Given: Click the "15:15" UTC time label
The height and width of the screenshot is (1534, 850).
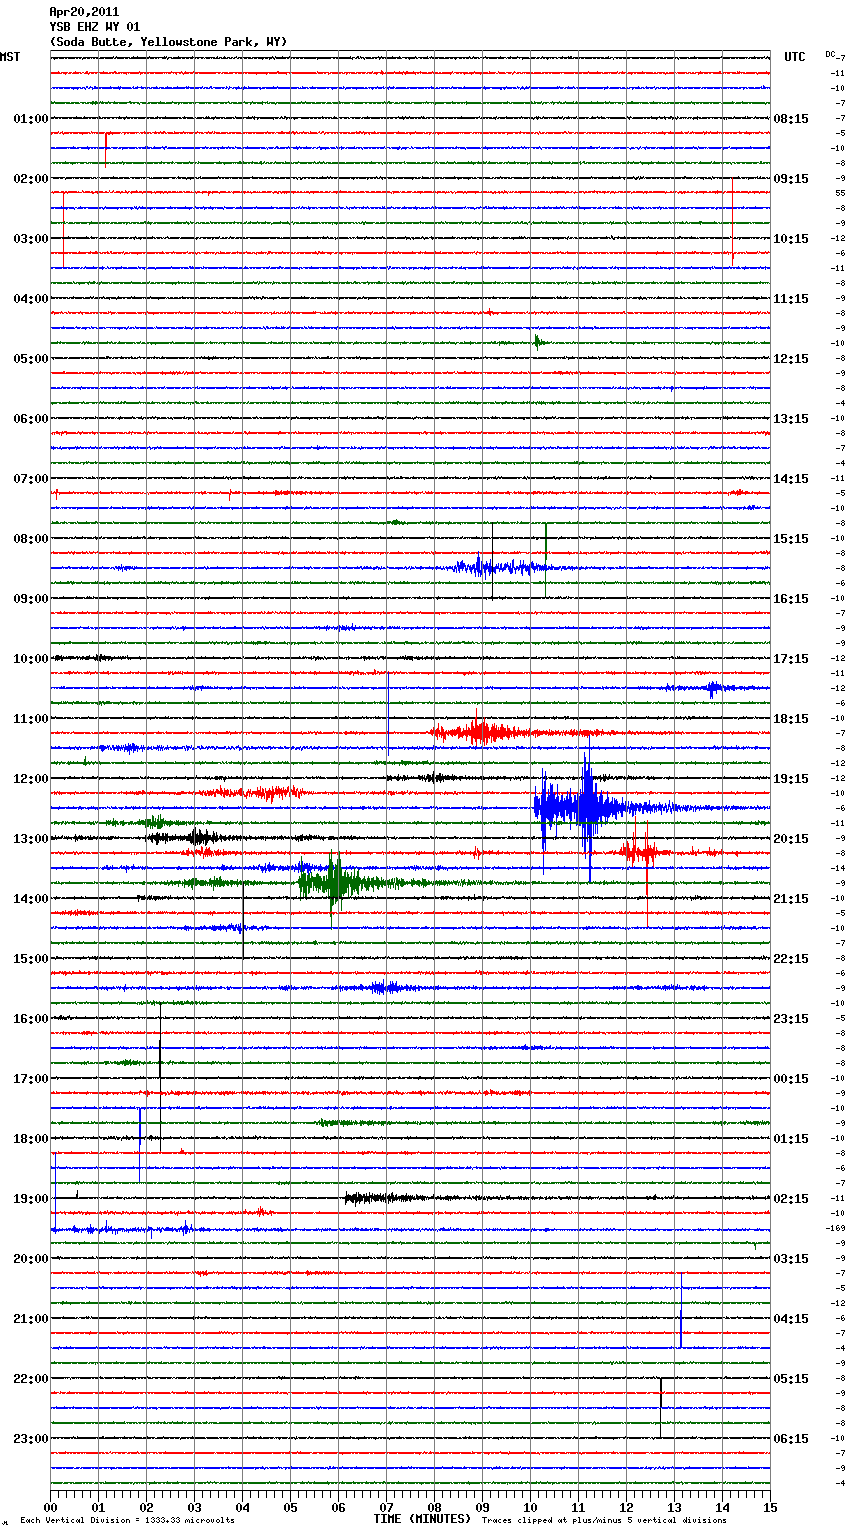Looking at the screenshot, I should pyautogui.click(x=791, y=539).
